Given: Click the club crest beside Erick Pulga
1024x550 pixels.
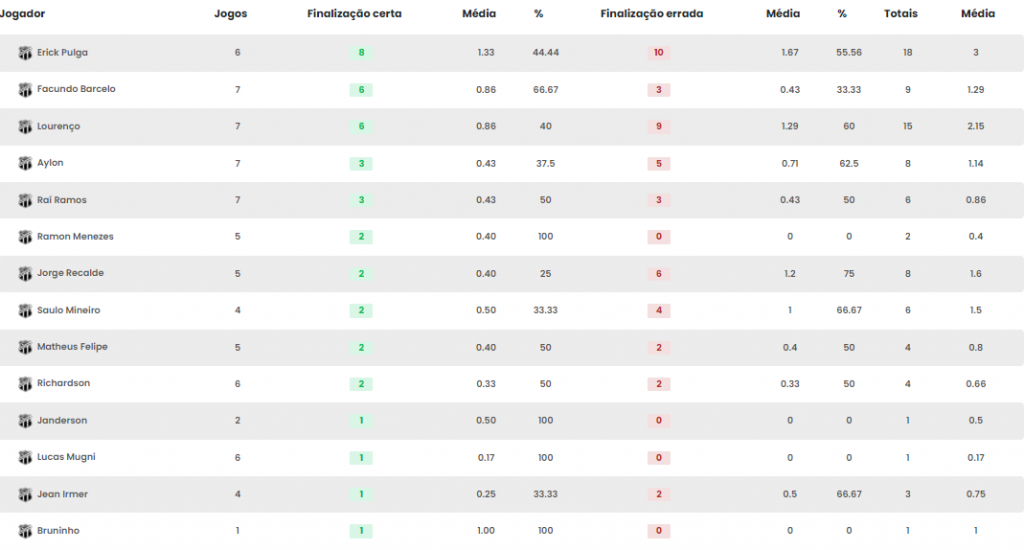Looking at the screenshot, I should (25, 53).
